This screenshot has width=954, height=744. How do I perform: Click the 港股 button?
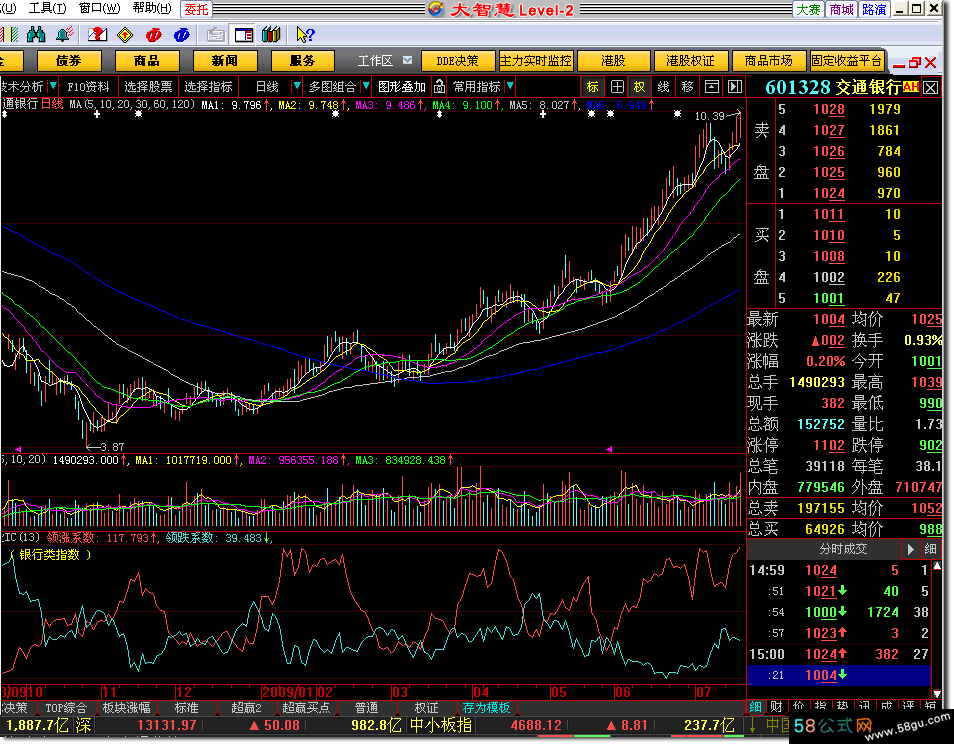(613, 61)
